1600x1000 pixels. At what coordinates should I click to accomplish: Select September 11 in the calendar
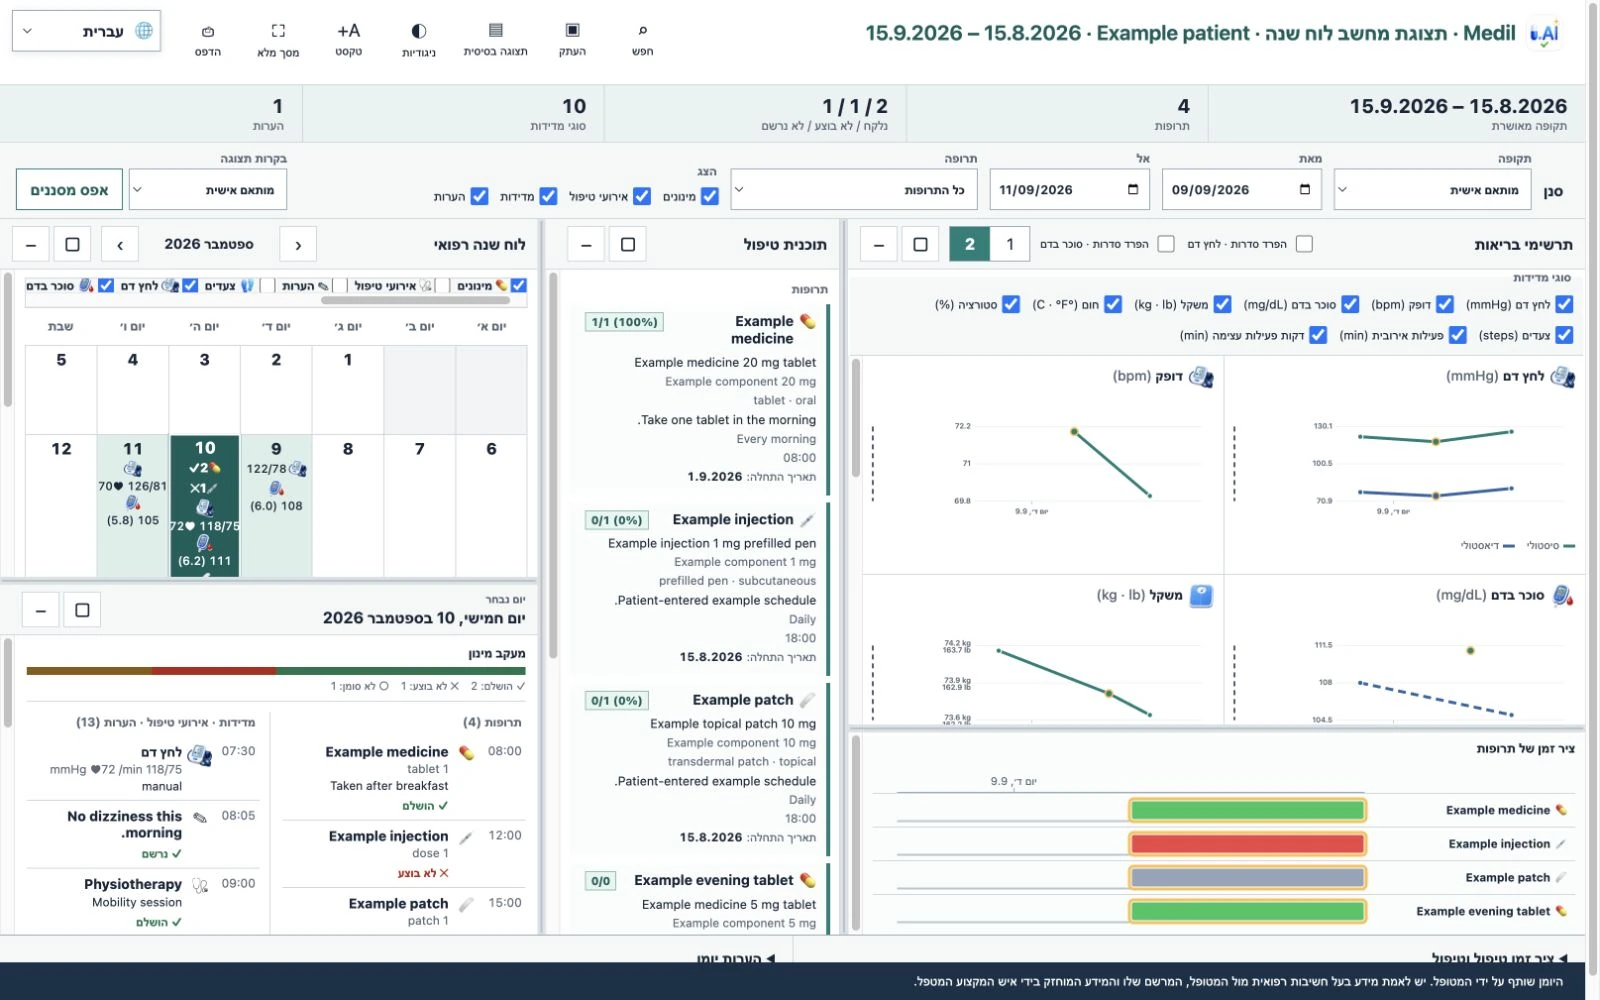[133, 505]
